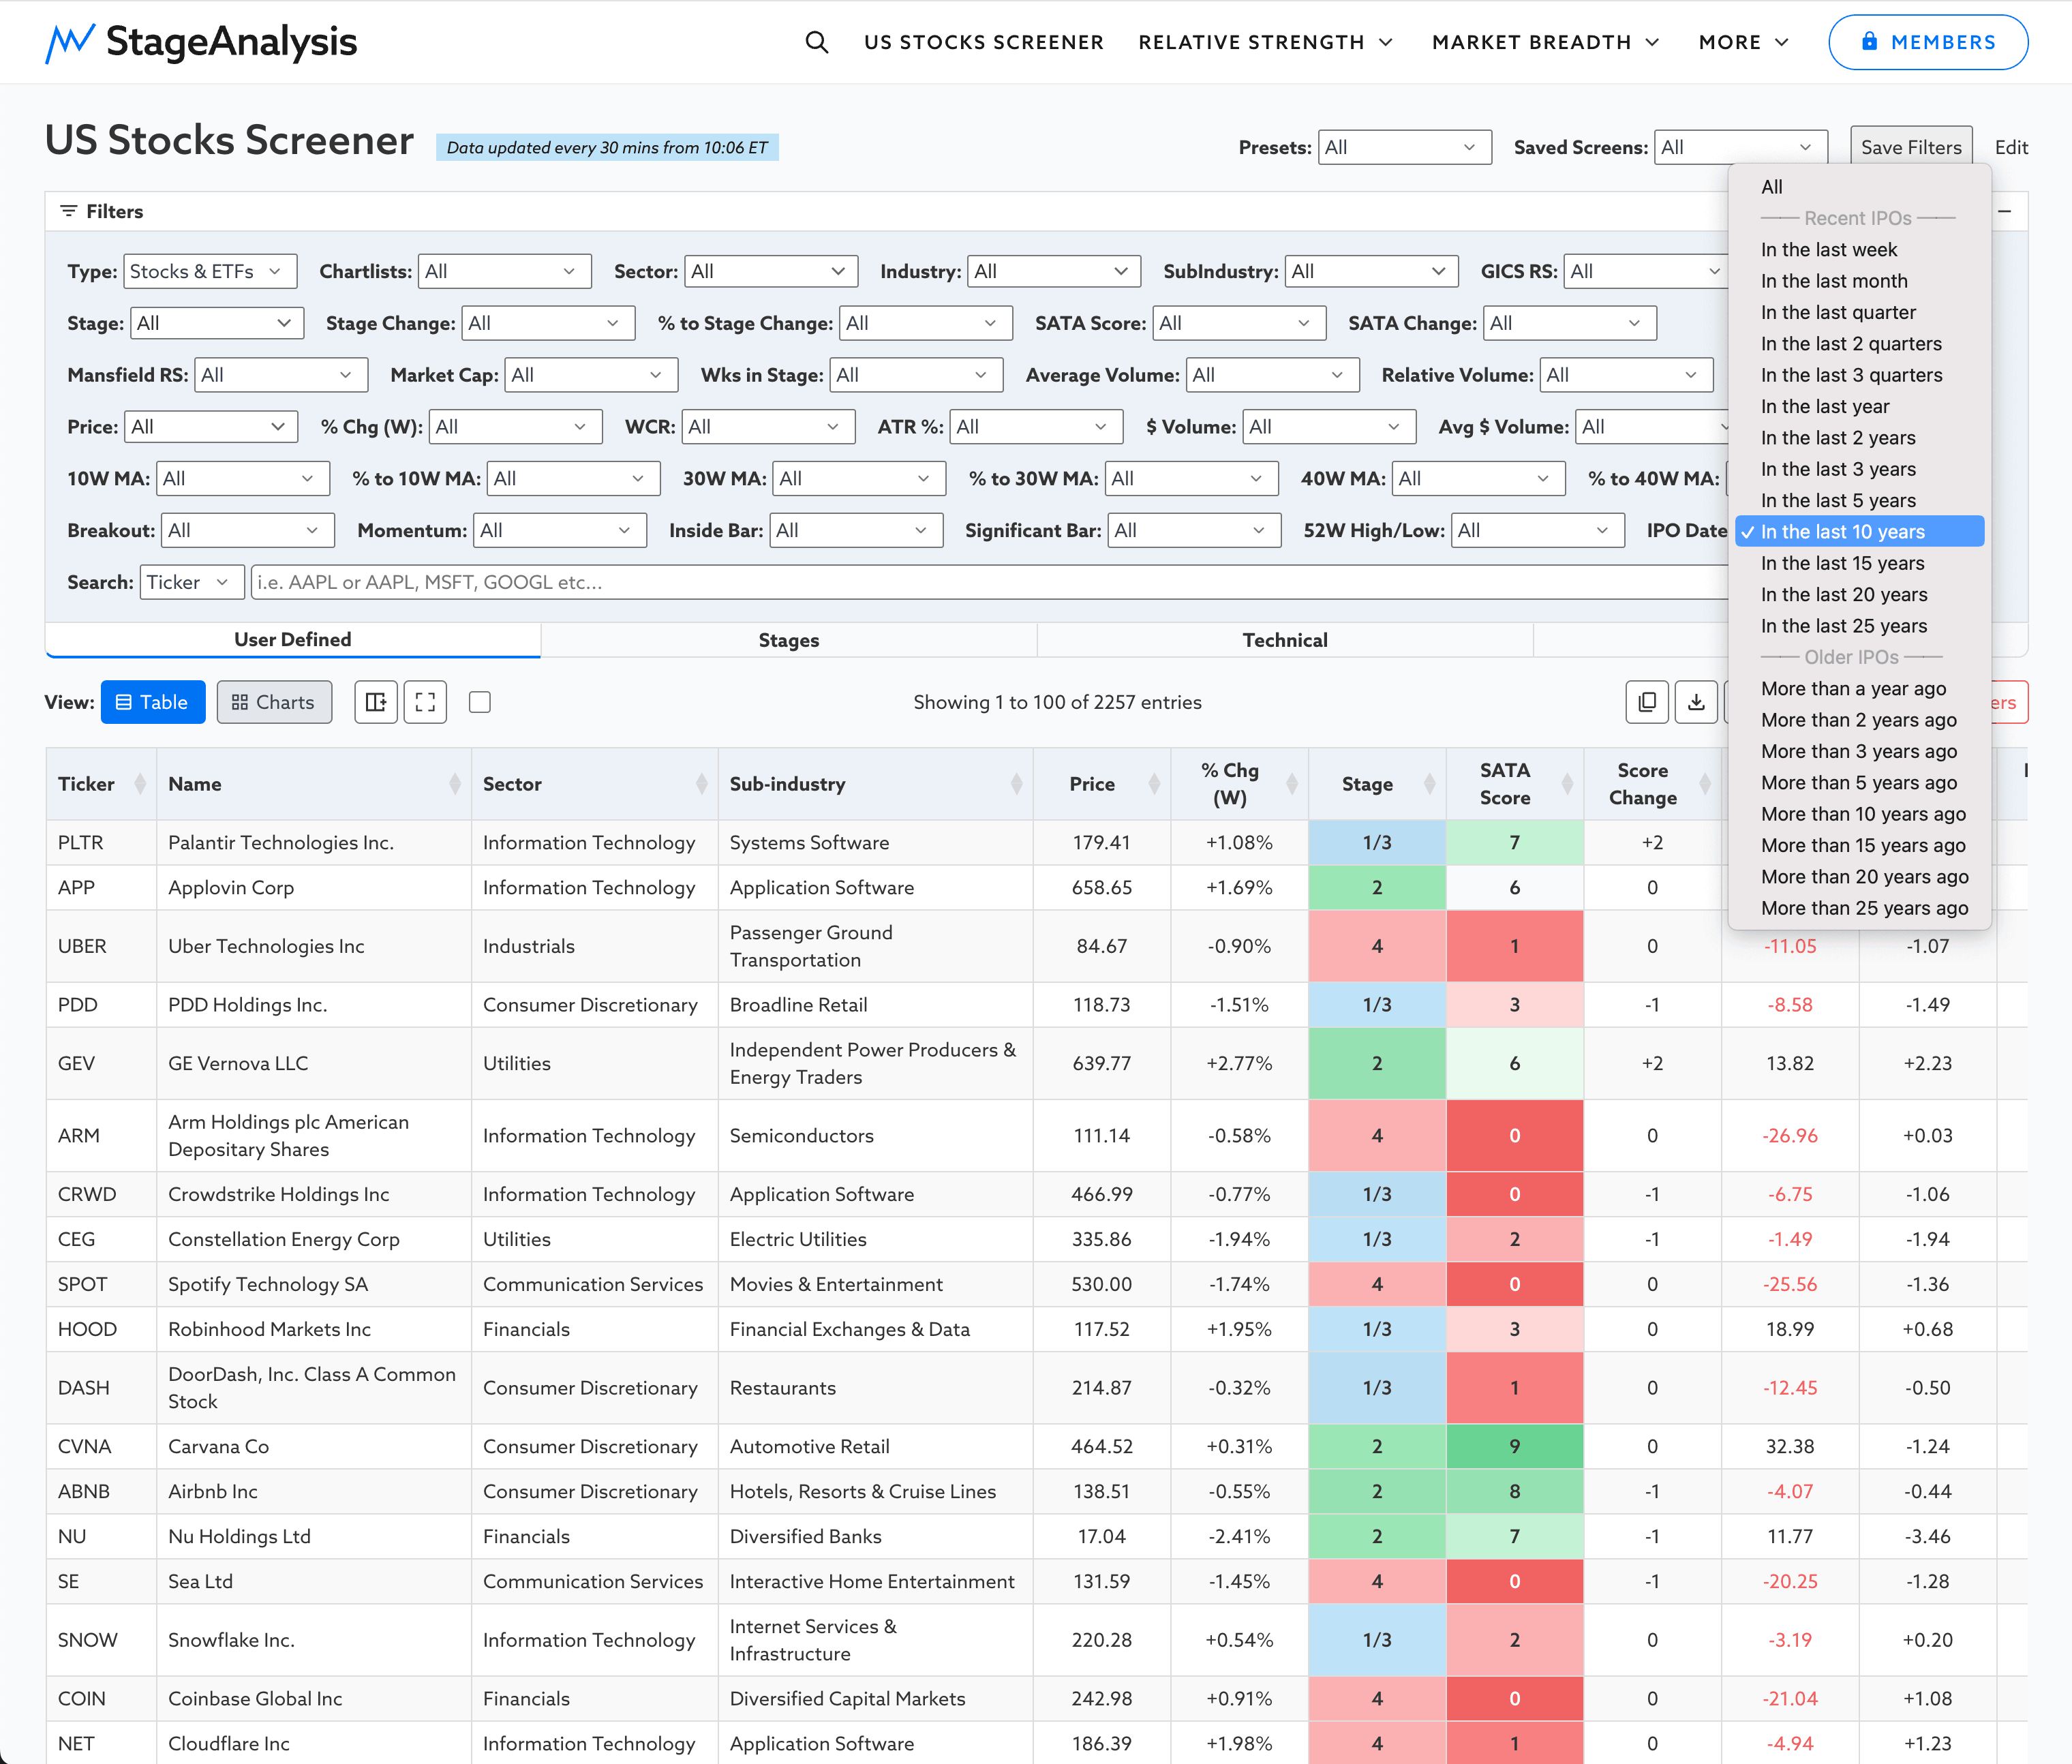
Task: Open the Members login button
Action: [1927, 42]
